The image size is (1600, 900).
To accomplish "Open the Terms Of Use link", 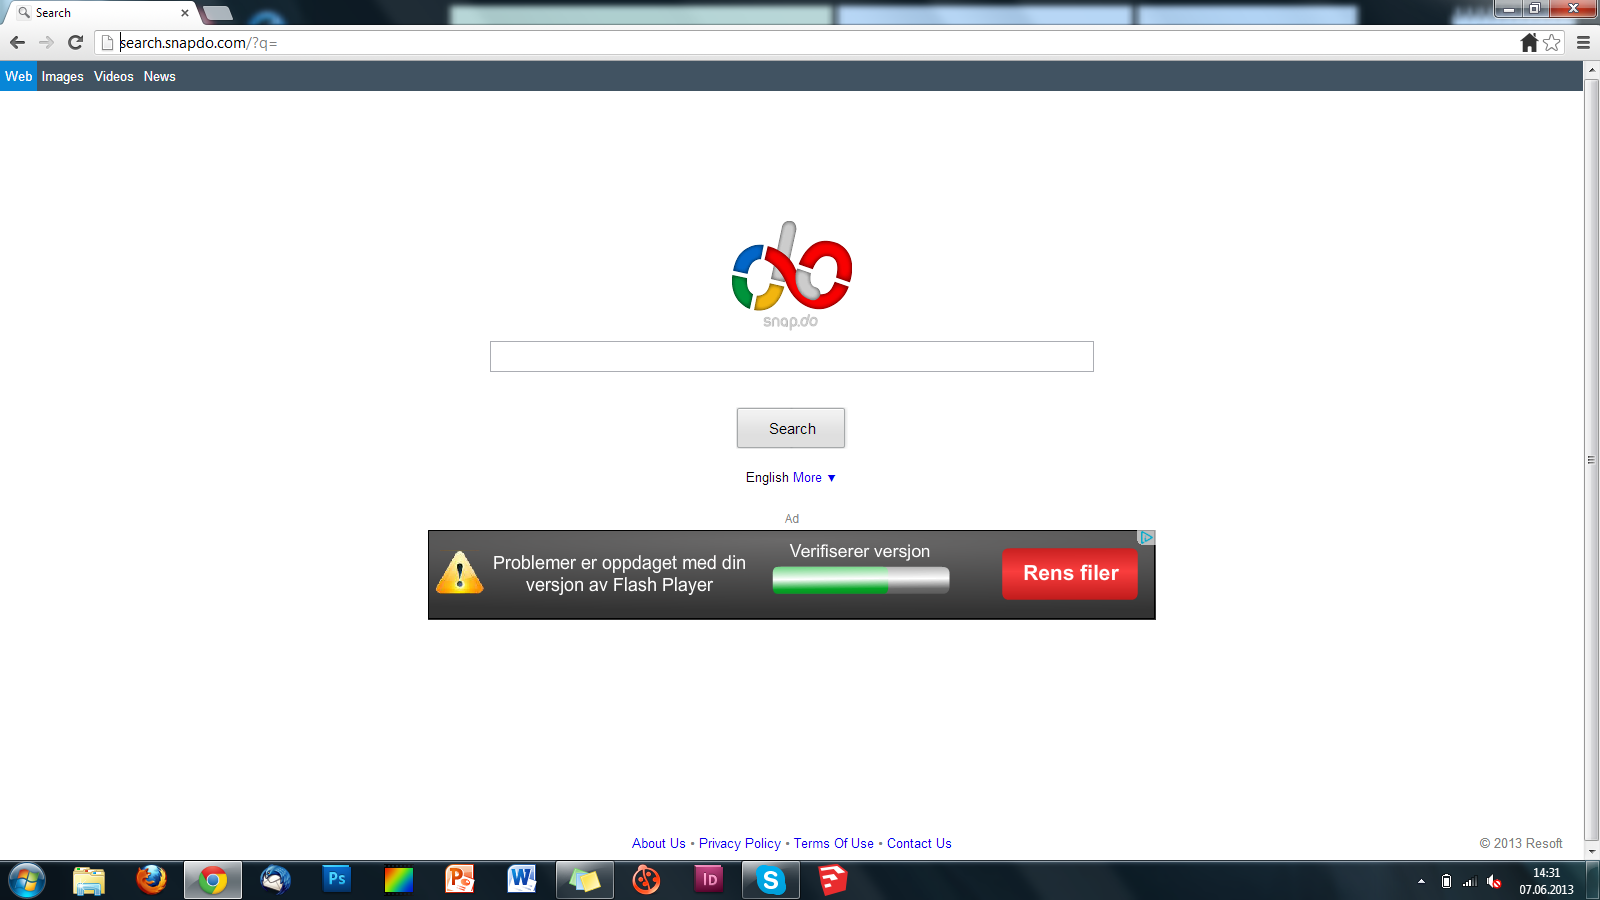I will 834,843.
